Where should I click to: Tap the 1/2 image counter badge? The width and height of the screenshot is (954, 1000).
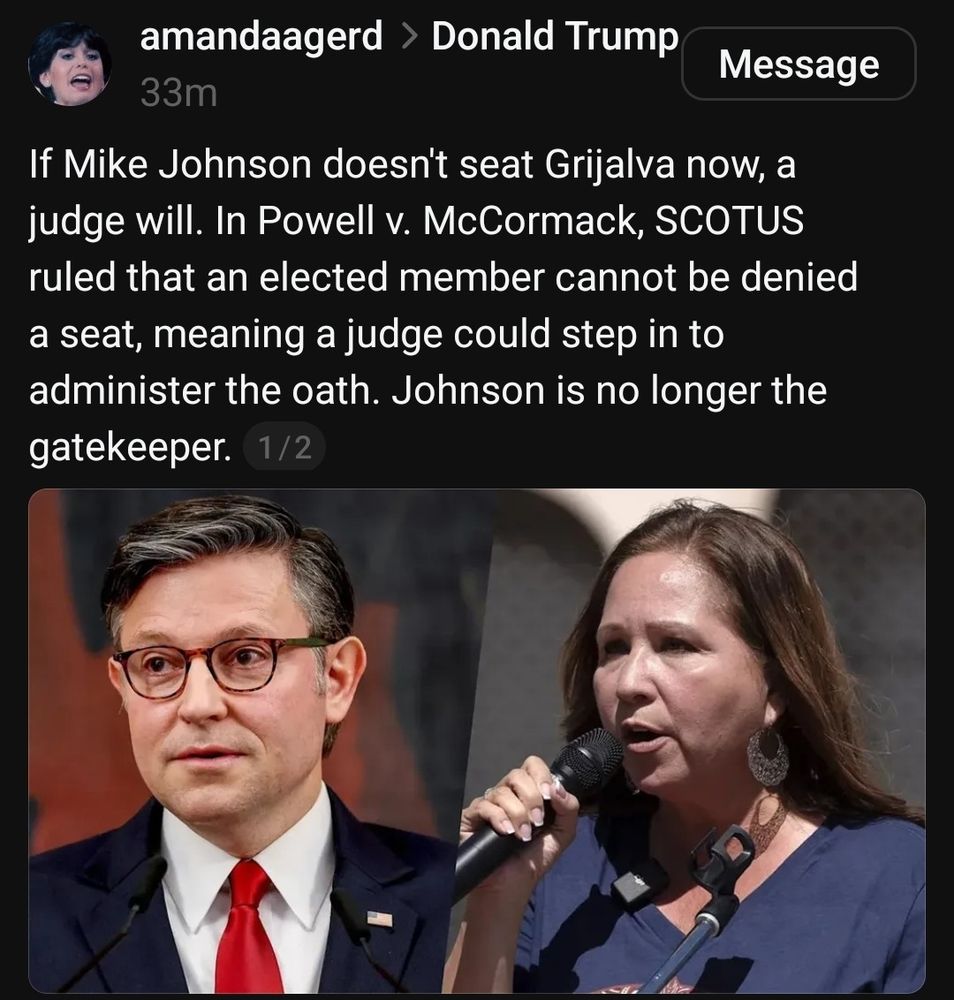click(285, 447)
